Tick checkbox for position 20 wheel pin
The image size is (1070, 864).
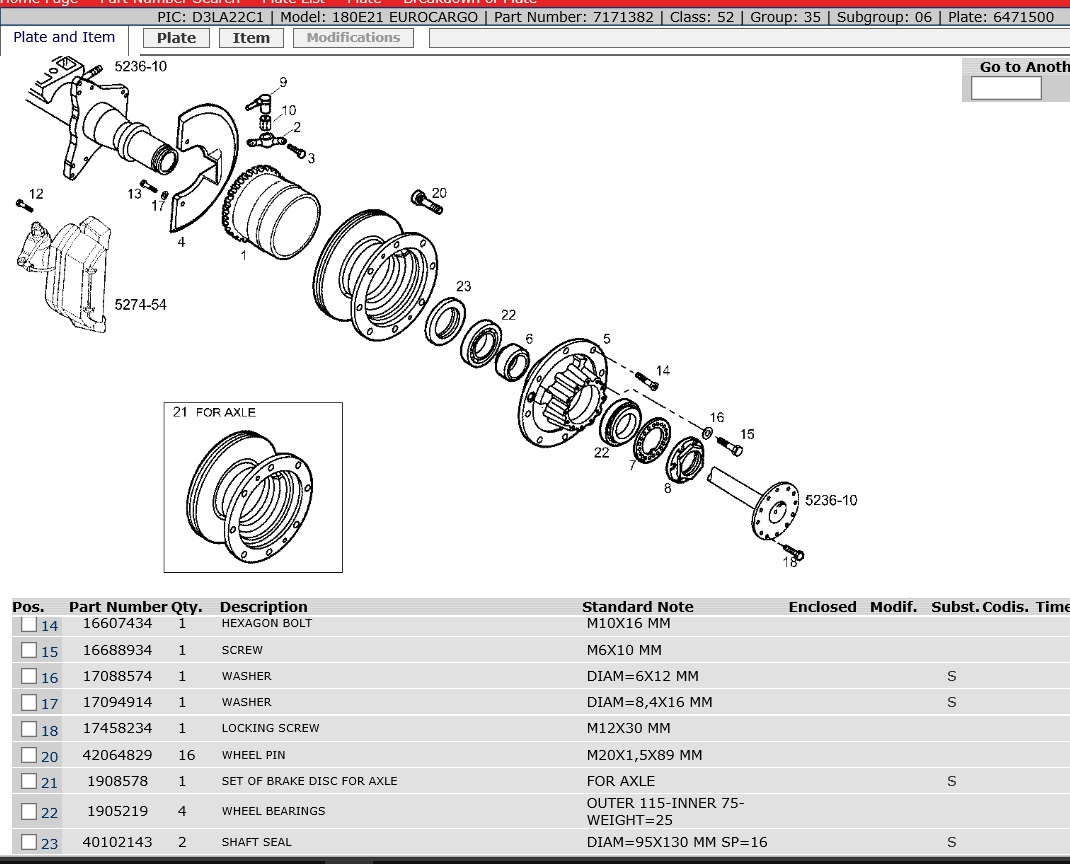click(x=29, y=755)
